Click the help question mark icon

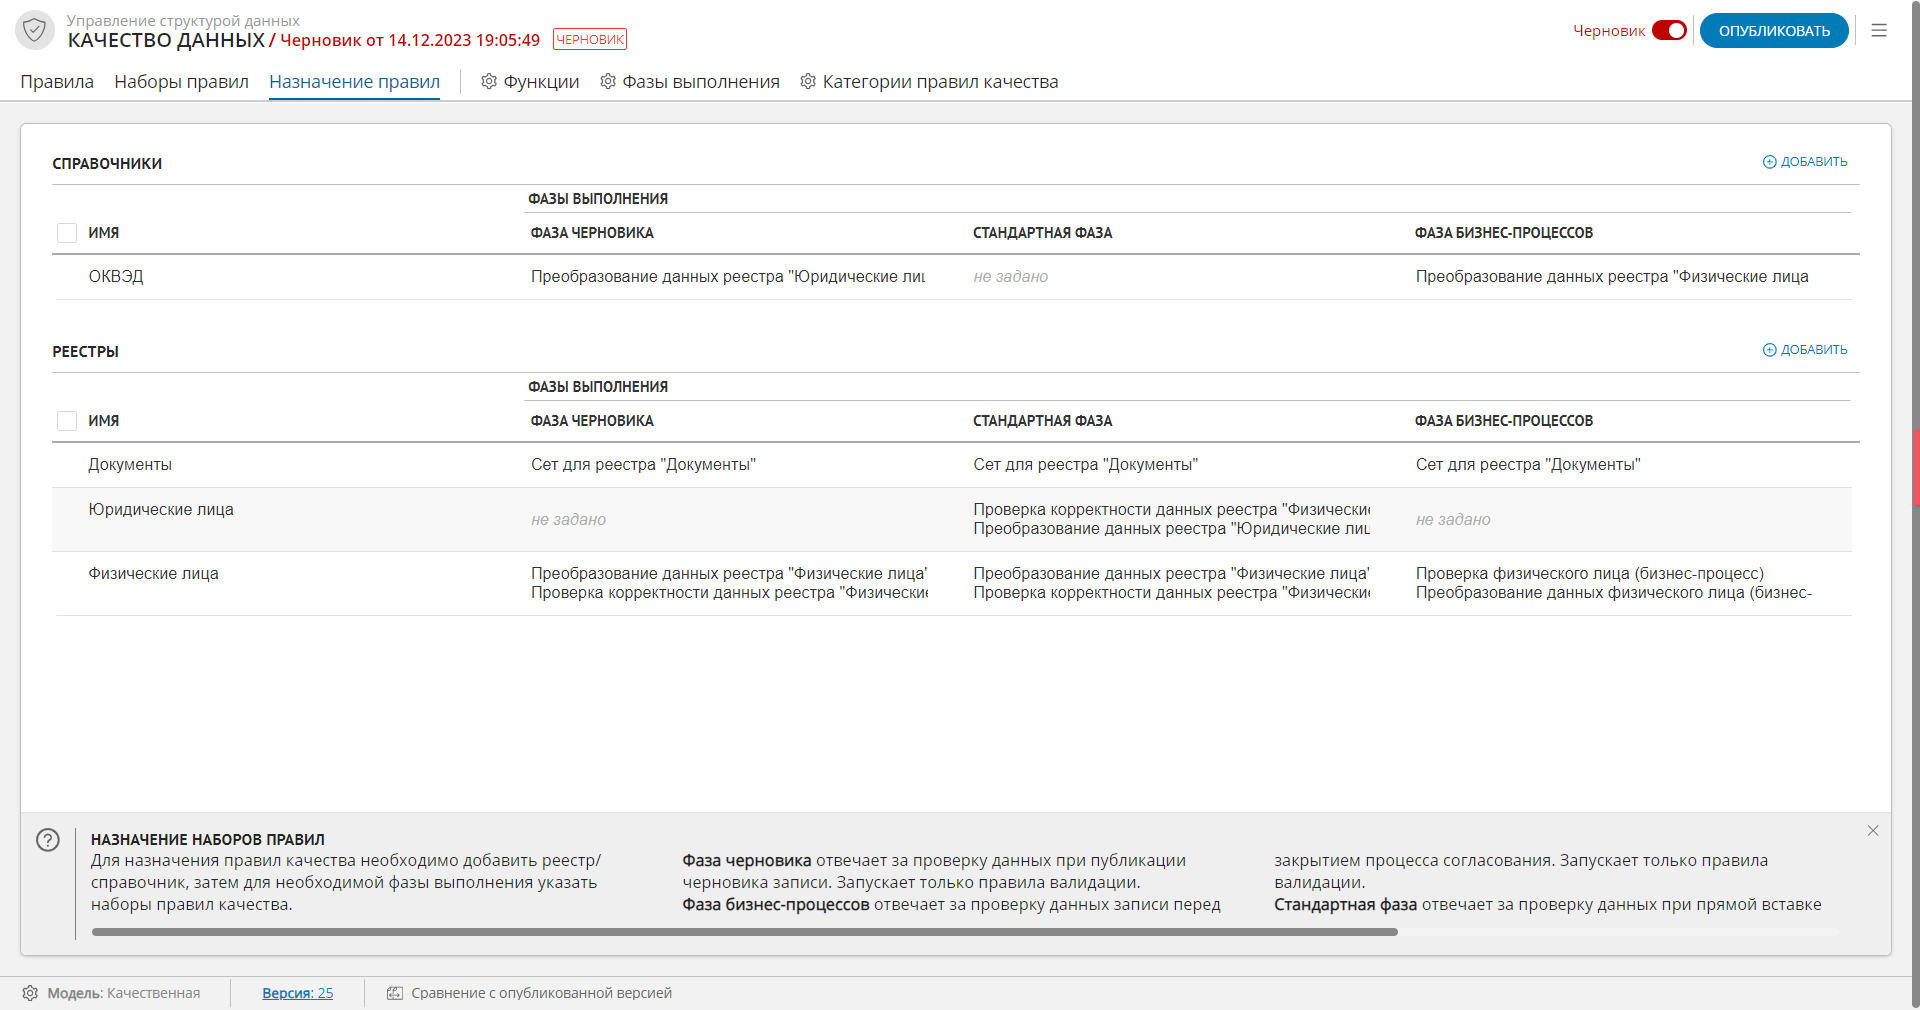point(48,840)
